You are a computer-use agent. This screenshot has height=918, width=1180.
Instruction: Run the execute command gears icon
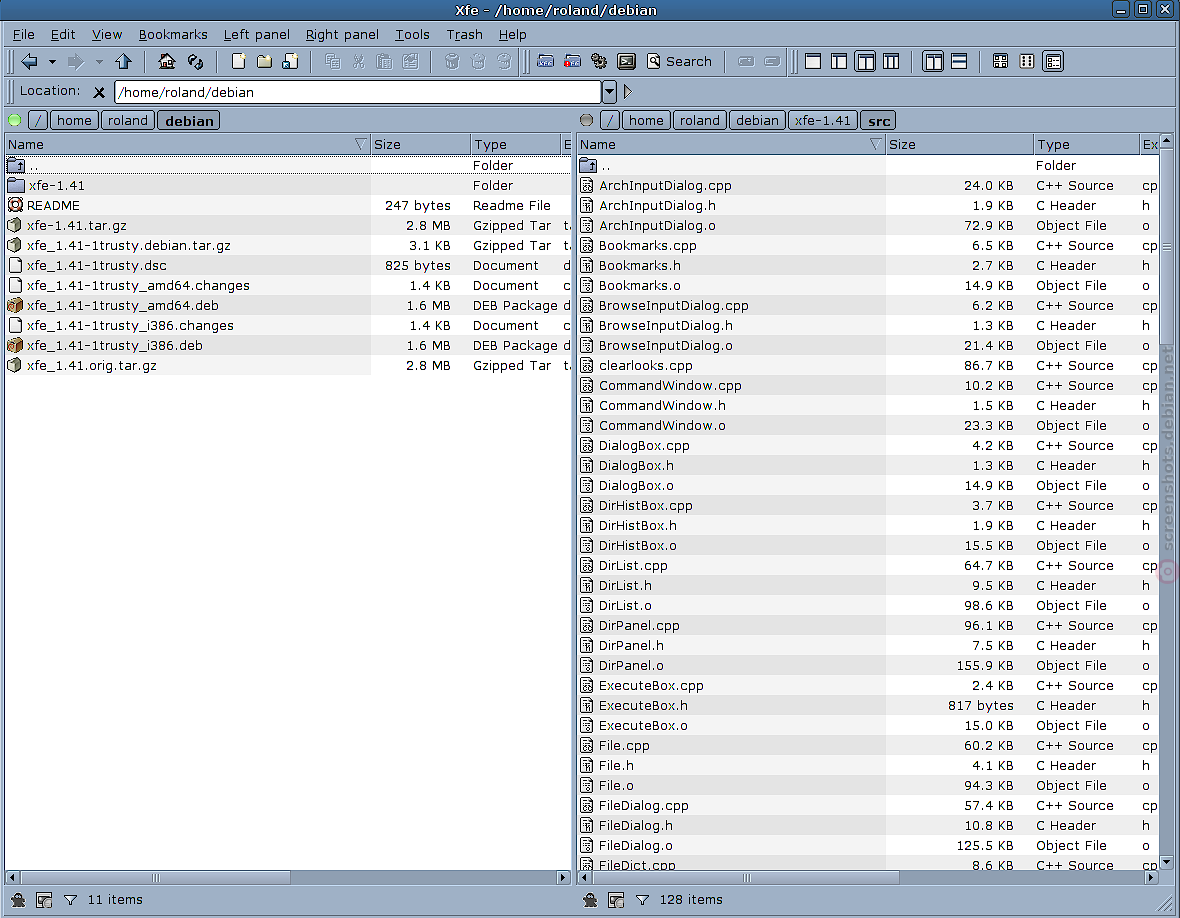[x=599, y=62]
